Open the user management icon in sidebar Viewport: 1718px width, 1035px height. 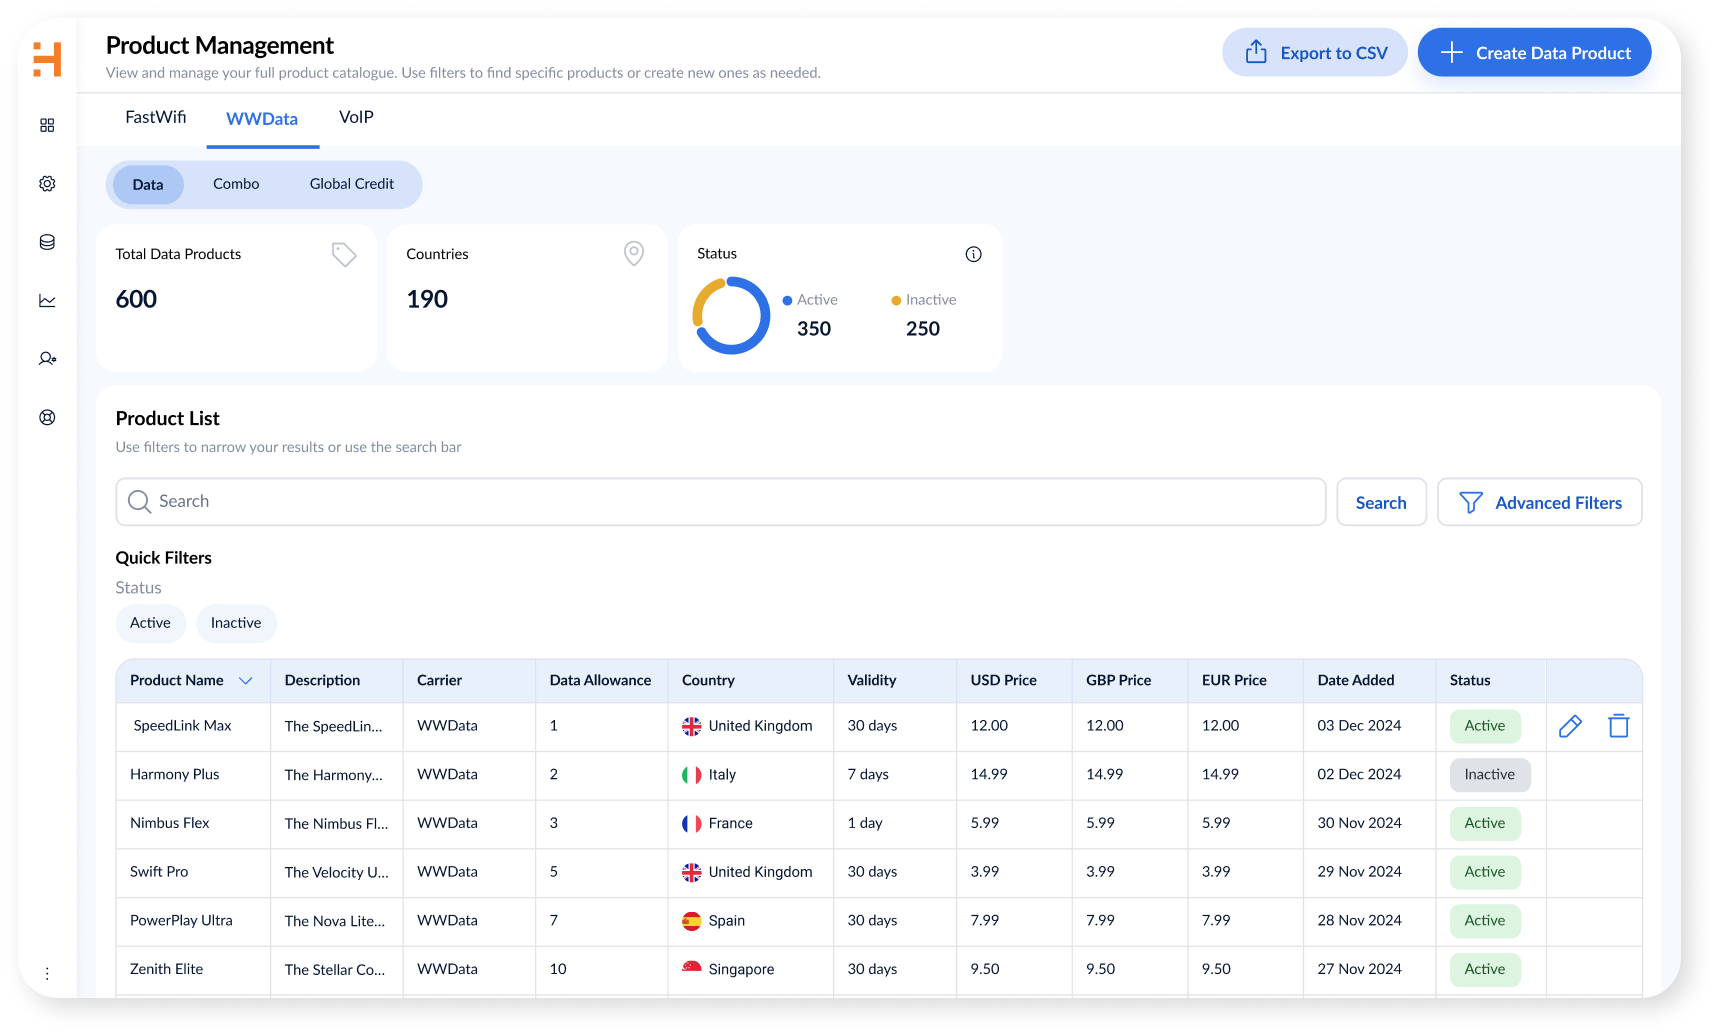point(47,359)
